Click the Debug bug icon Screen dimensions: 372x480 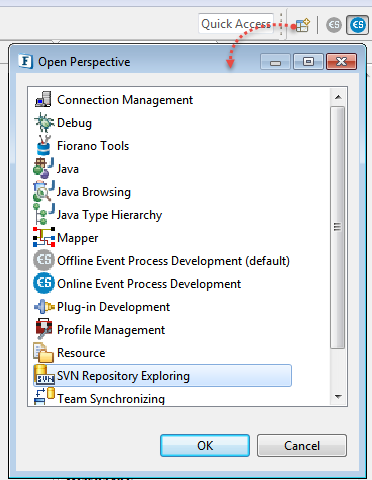click(x=44, y=122)
